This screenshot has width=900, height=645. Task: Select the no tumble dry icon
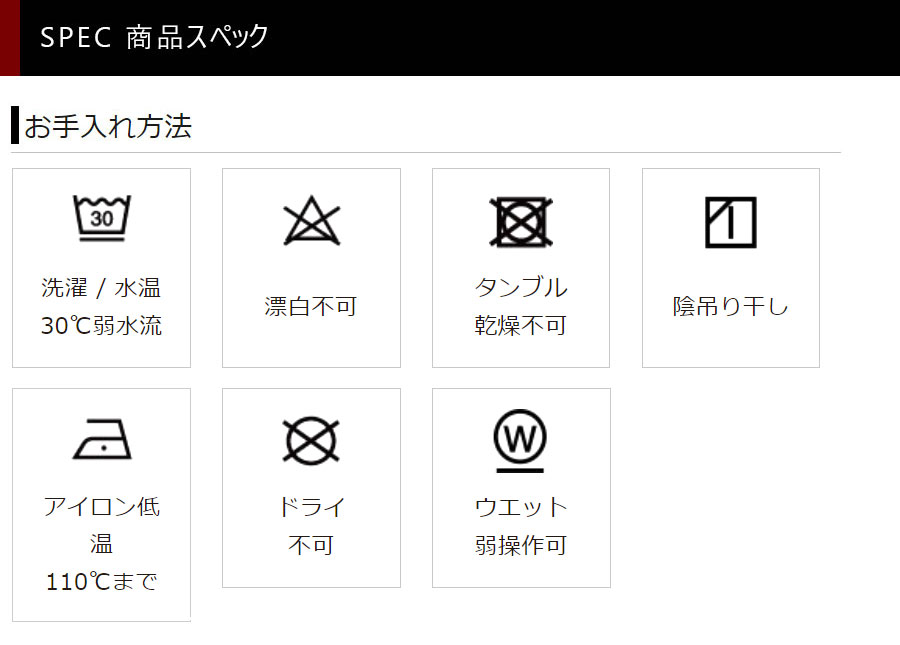(521, 222)
